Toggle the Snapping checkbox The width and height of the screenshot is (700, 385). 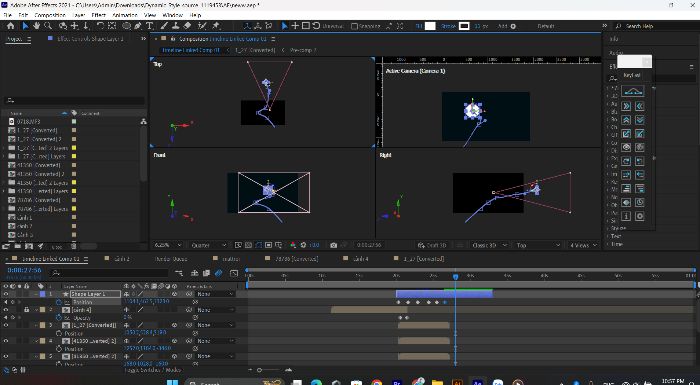354,26
